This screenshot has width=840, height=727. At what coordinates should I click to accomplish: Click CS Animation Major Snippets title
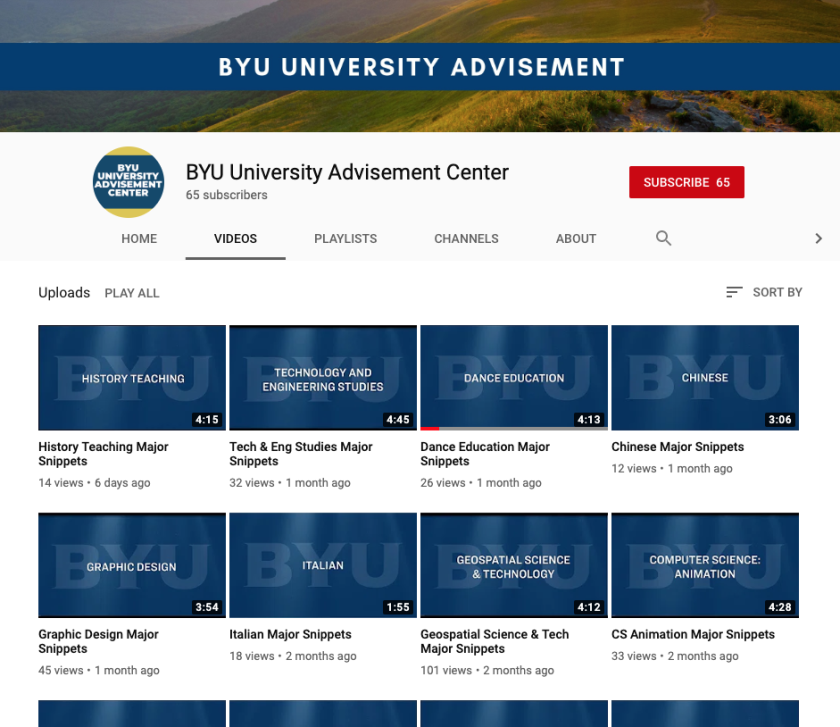(693, 634)
